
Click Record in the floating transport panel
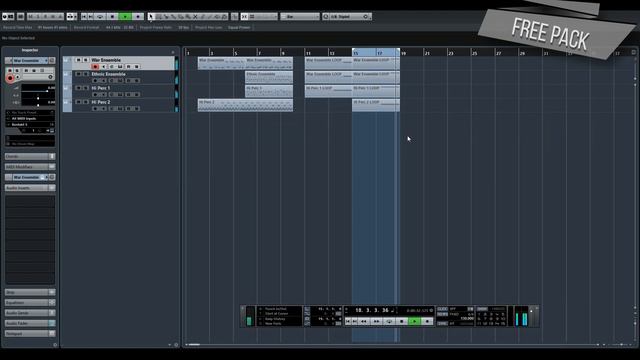[x=427, y=321]
